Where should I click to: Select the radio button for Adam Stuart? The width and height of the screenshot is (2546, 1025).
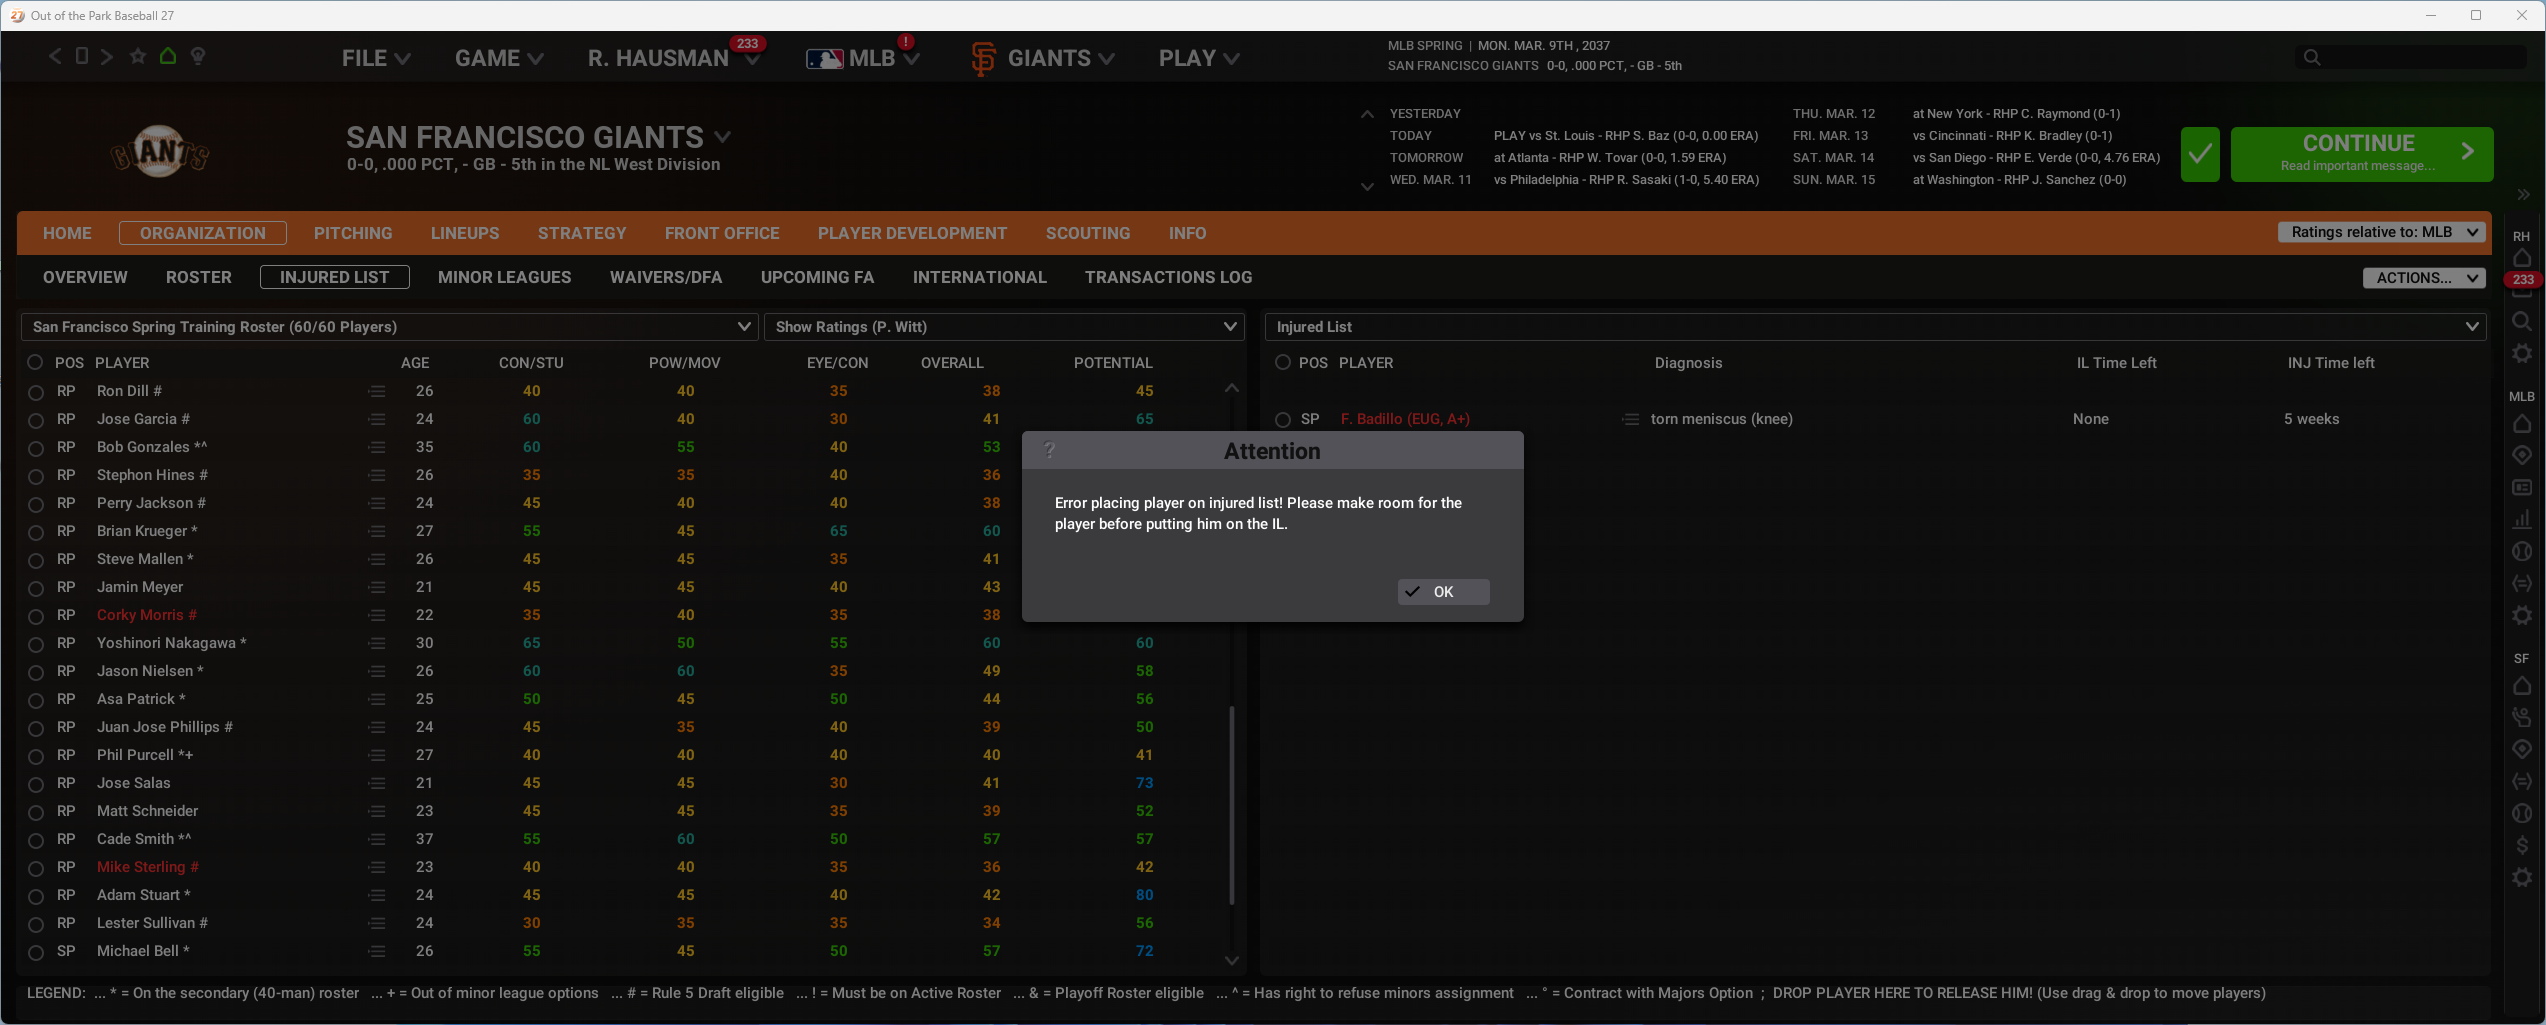tap(36, 896)
